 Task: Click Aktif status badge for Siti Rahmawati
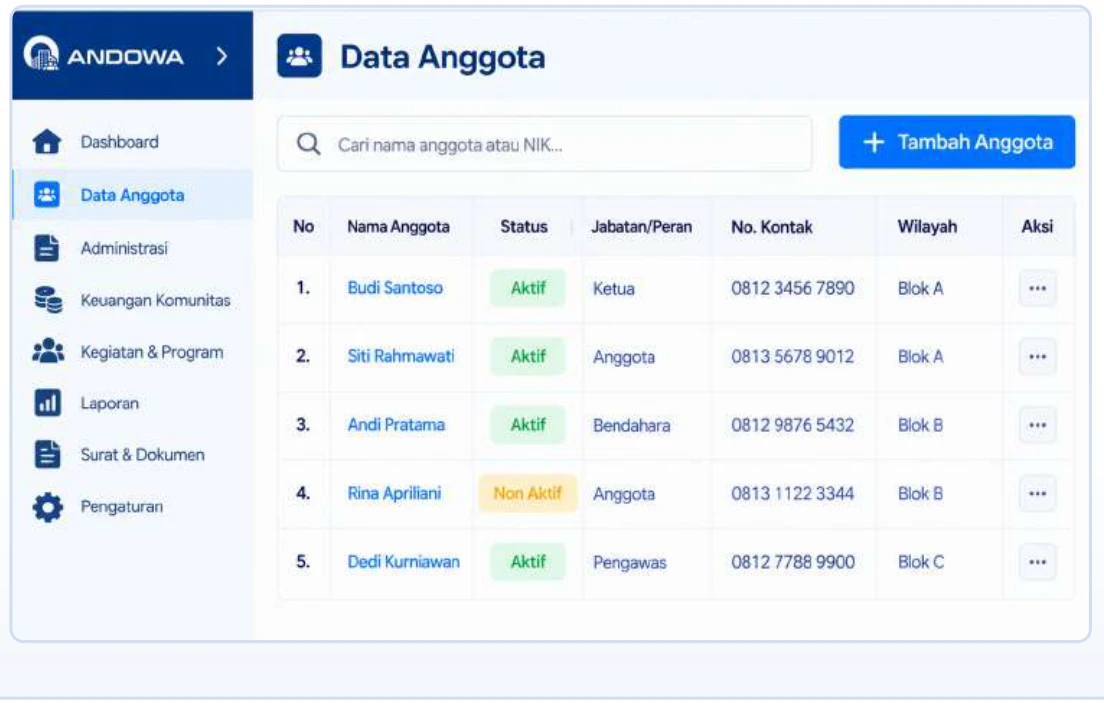[x=528, y=356]
